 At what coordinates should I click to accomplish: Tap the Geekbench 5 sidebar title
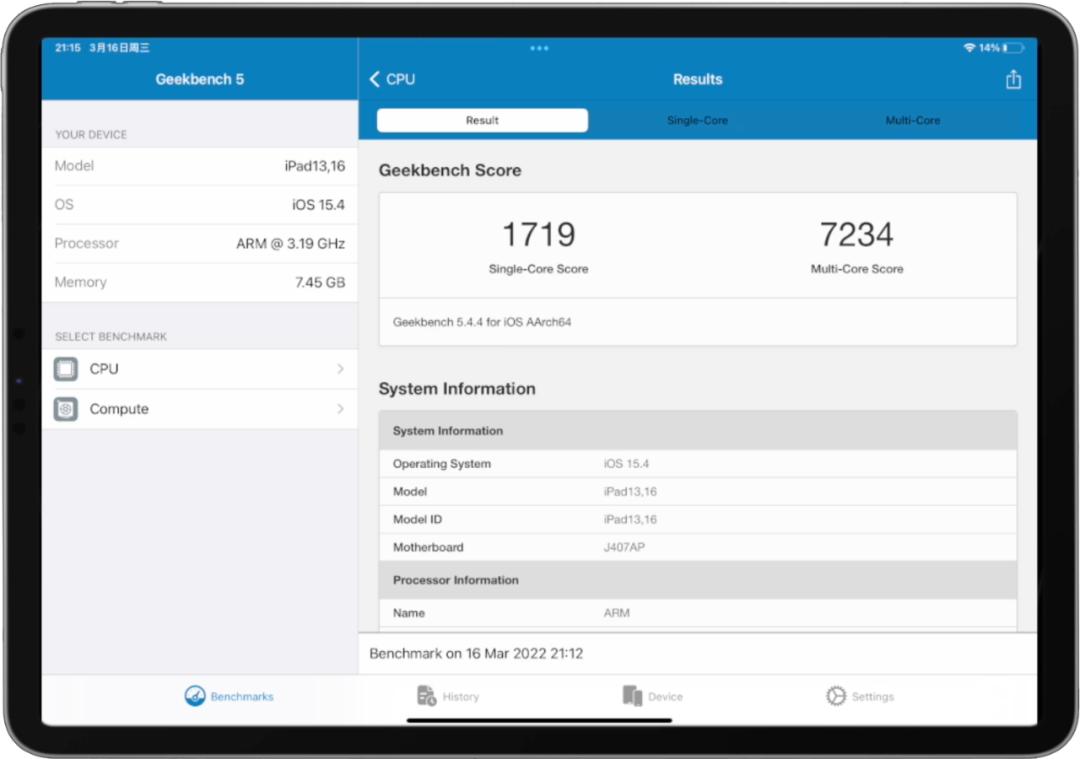(200, 79)
